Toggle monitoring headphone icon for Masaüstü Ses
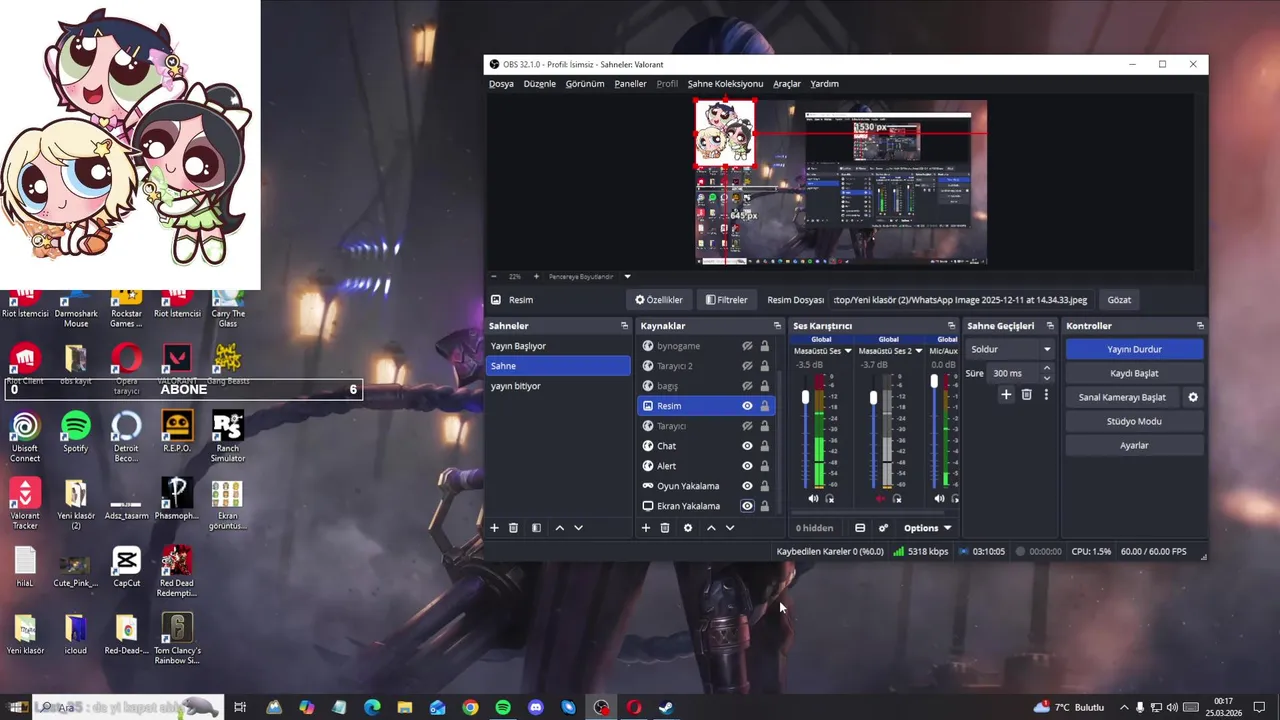The width and height of the screenshot is (1280, 720). 830,498
